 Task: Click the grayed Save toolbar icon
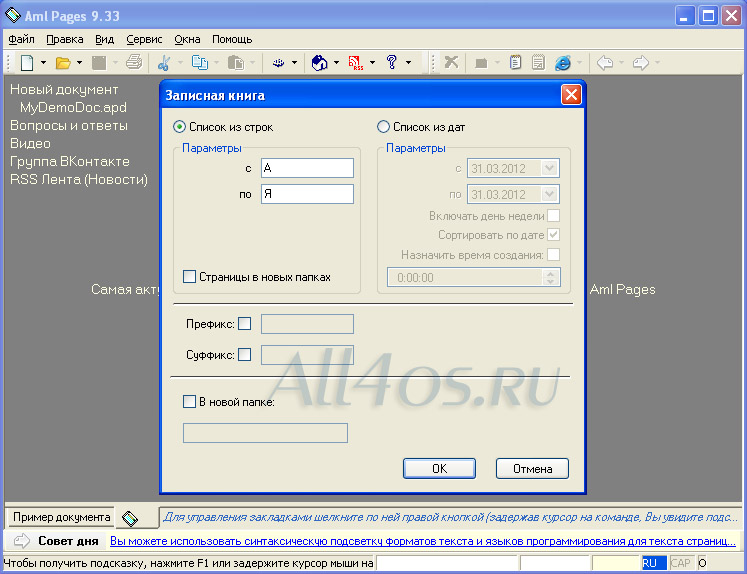99,63
